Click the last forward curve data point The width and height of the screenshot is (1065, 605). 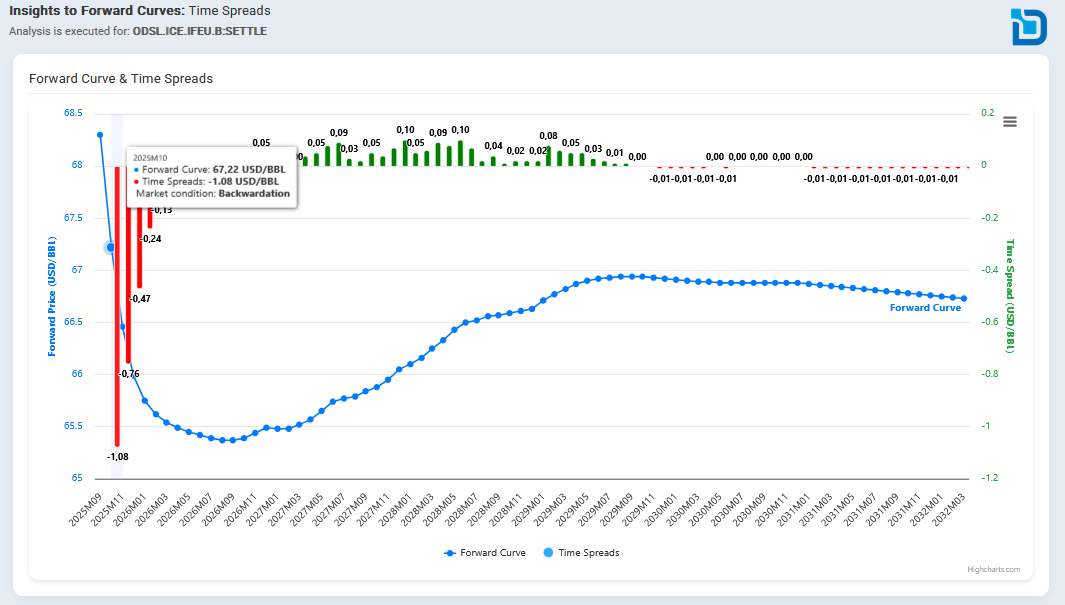tap(964, 299)
